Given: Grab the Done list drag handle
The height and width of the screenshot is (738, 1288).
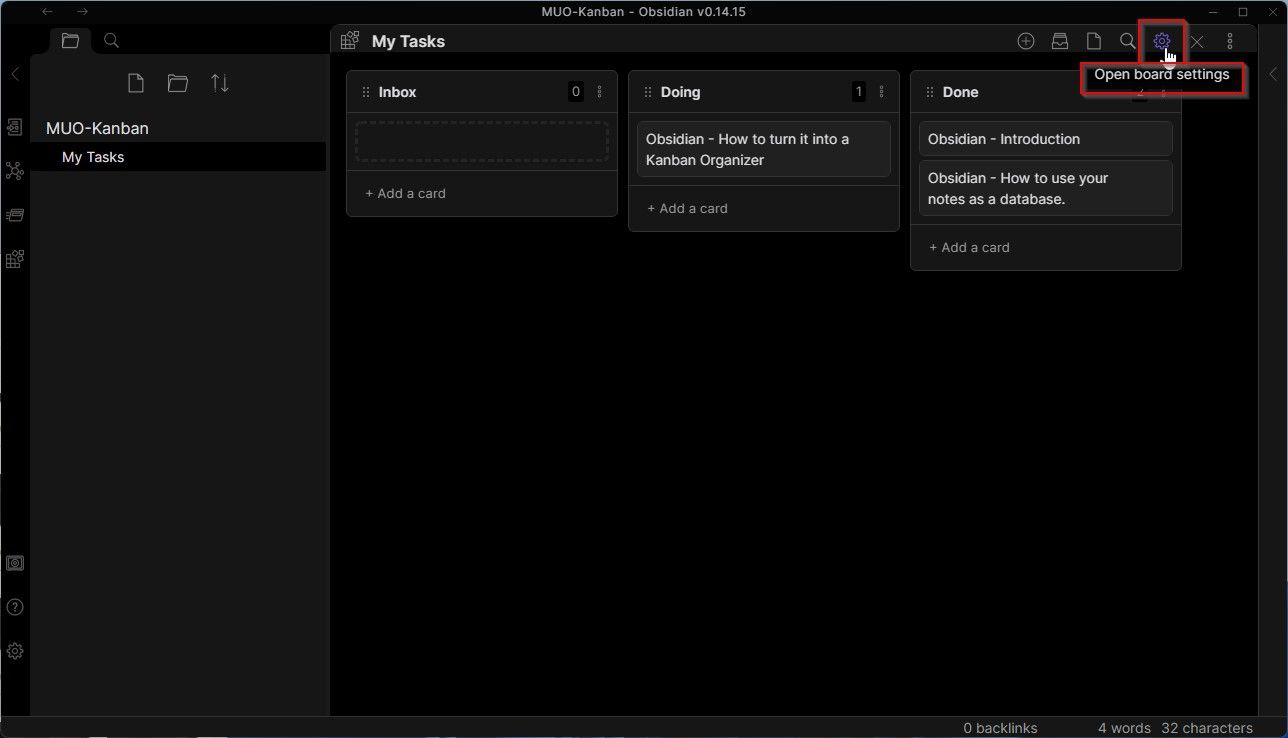Looking at the screenshot, I should [930, 92].
